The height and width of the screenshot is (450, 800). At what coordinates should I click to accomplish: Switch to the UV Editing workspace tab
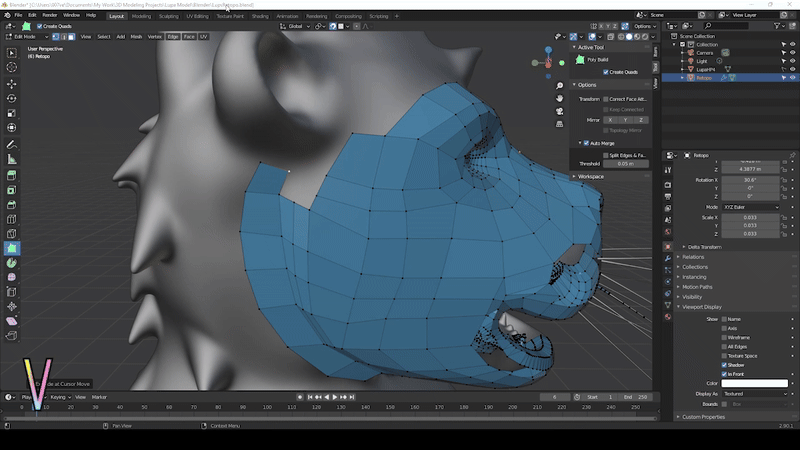click(197, 16)
